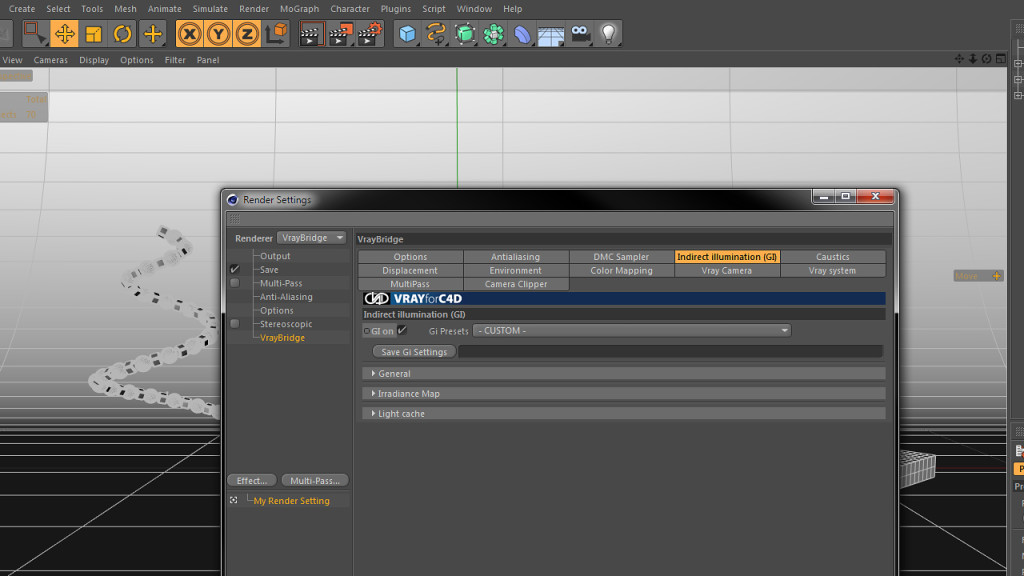Open the Create menu
This screenshot has height=576, width=1024.
click(x=22, y=8)
